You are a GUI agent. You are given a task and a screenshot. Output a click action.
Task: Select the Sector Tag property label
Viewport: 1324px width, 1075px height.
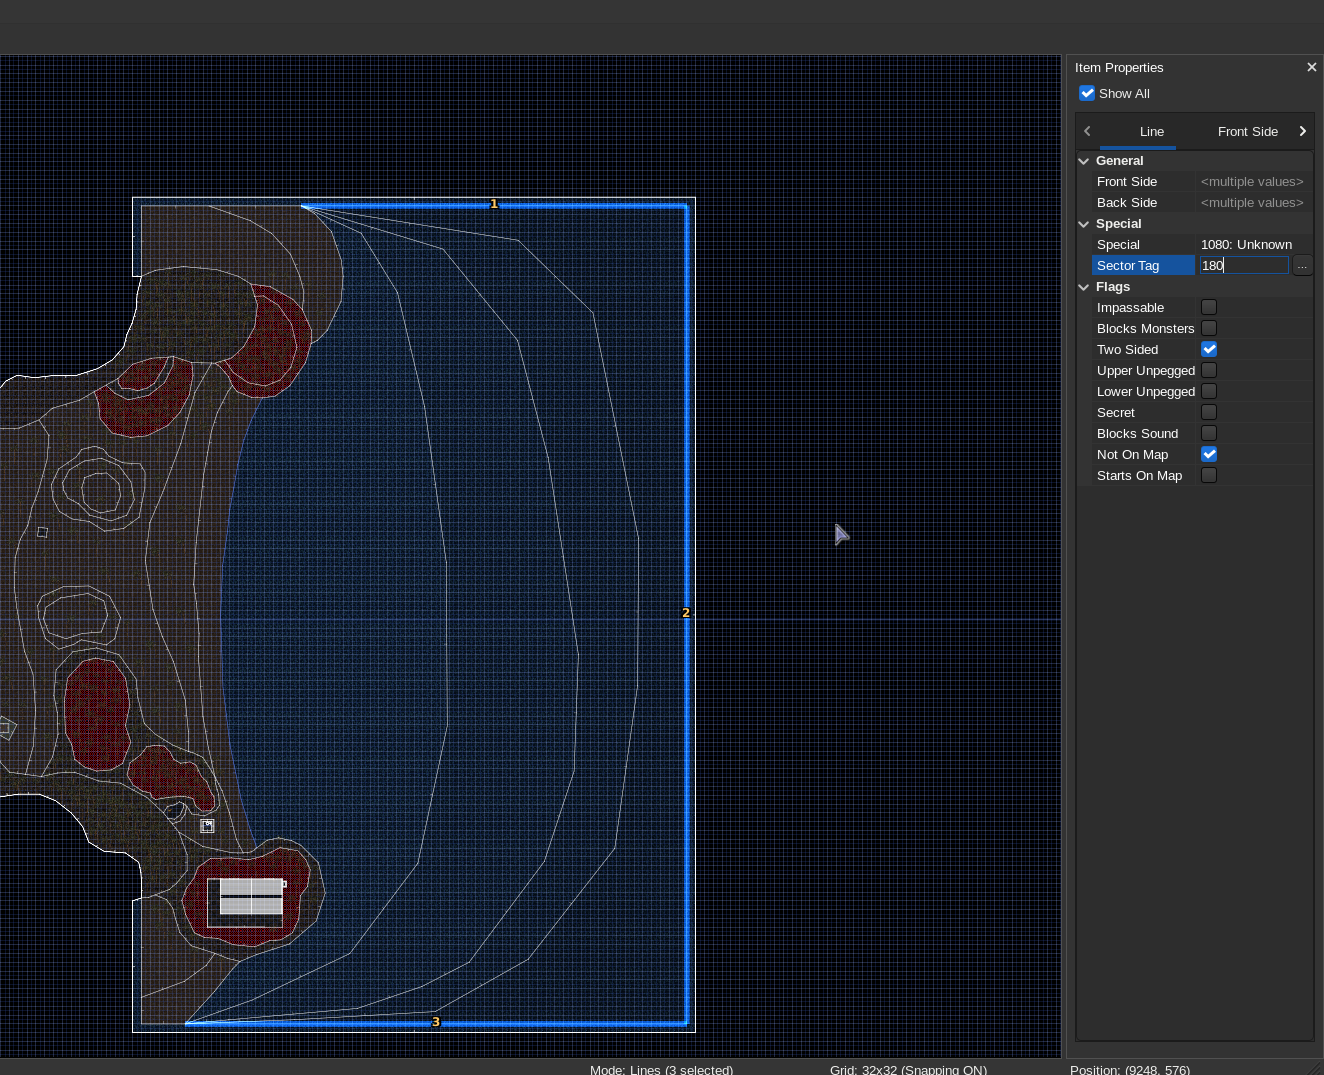point(1128,266)
